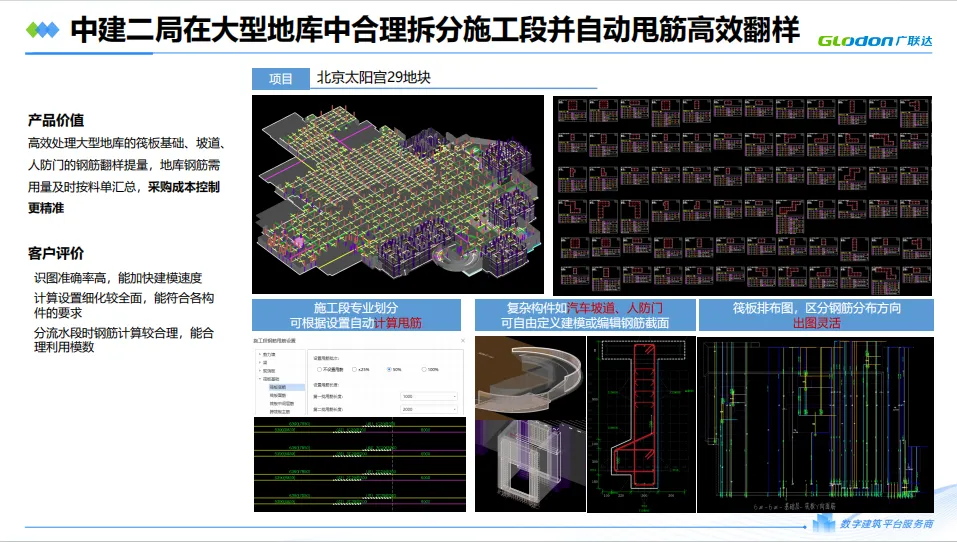Click the 数字建筑平台服务商 footer text
Viewport: 957px width, 542px height.
pyautogui.click(x=886, y=524)
